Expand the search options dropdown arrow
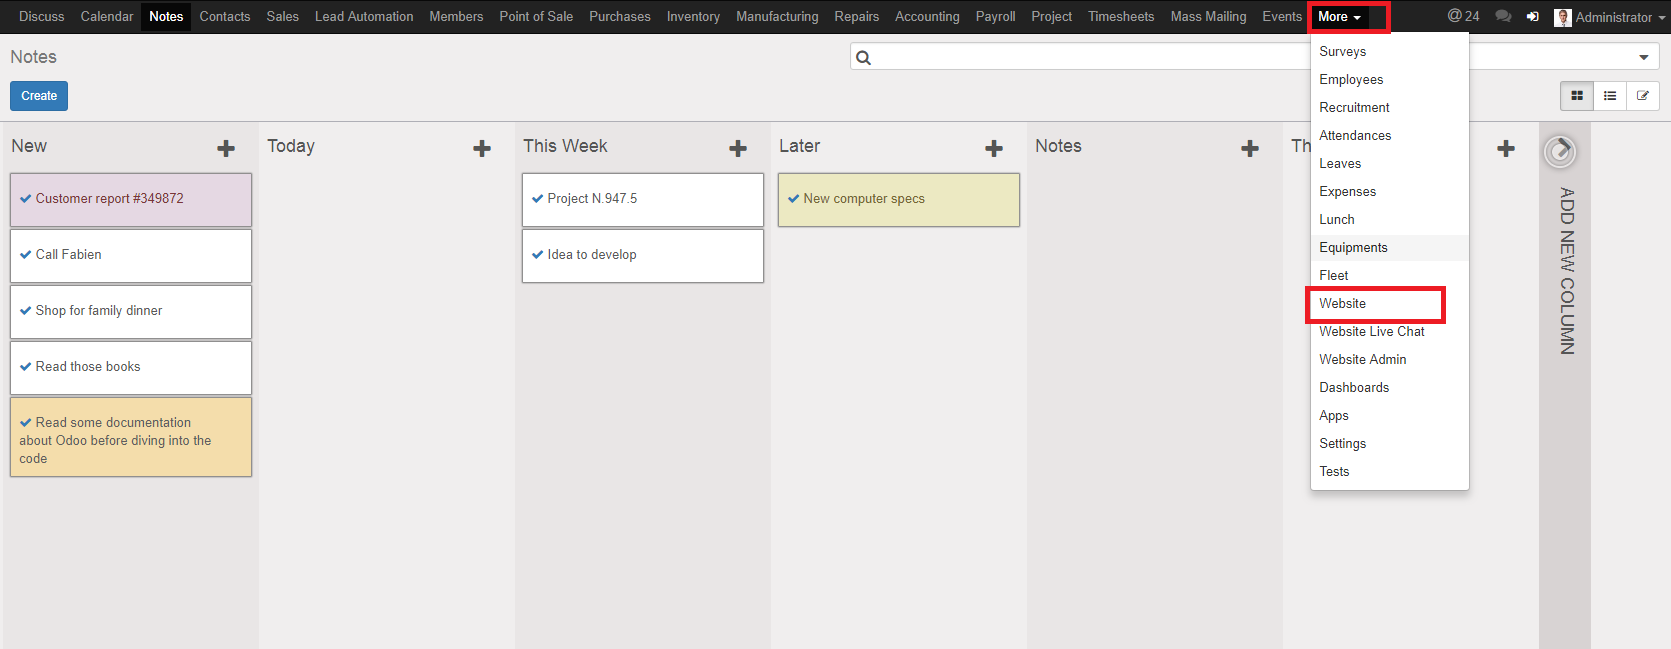This screenshot has width=1671, height=649. pos(1643,58)
